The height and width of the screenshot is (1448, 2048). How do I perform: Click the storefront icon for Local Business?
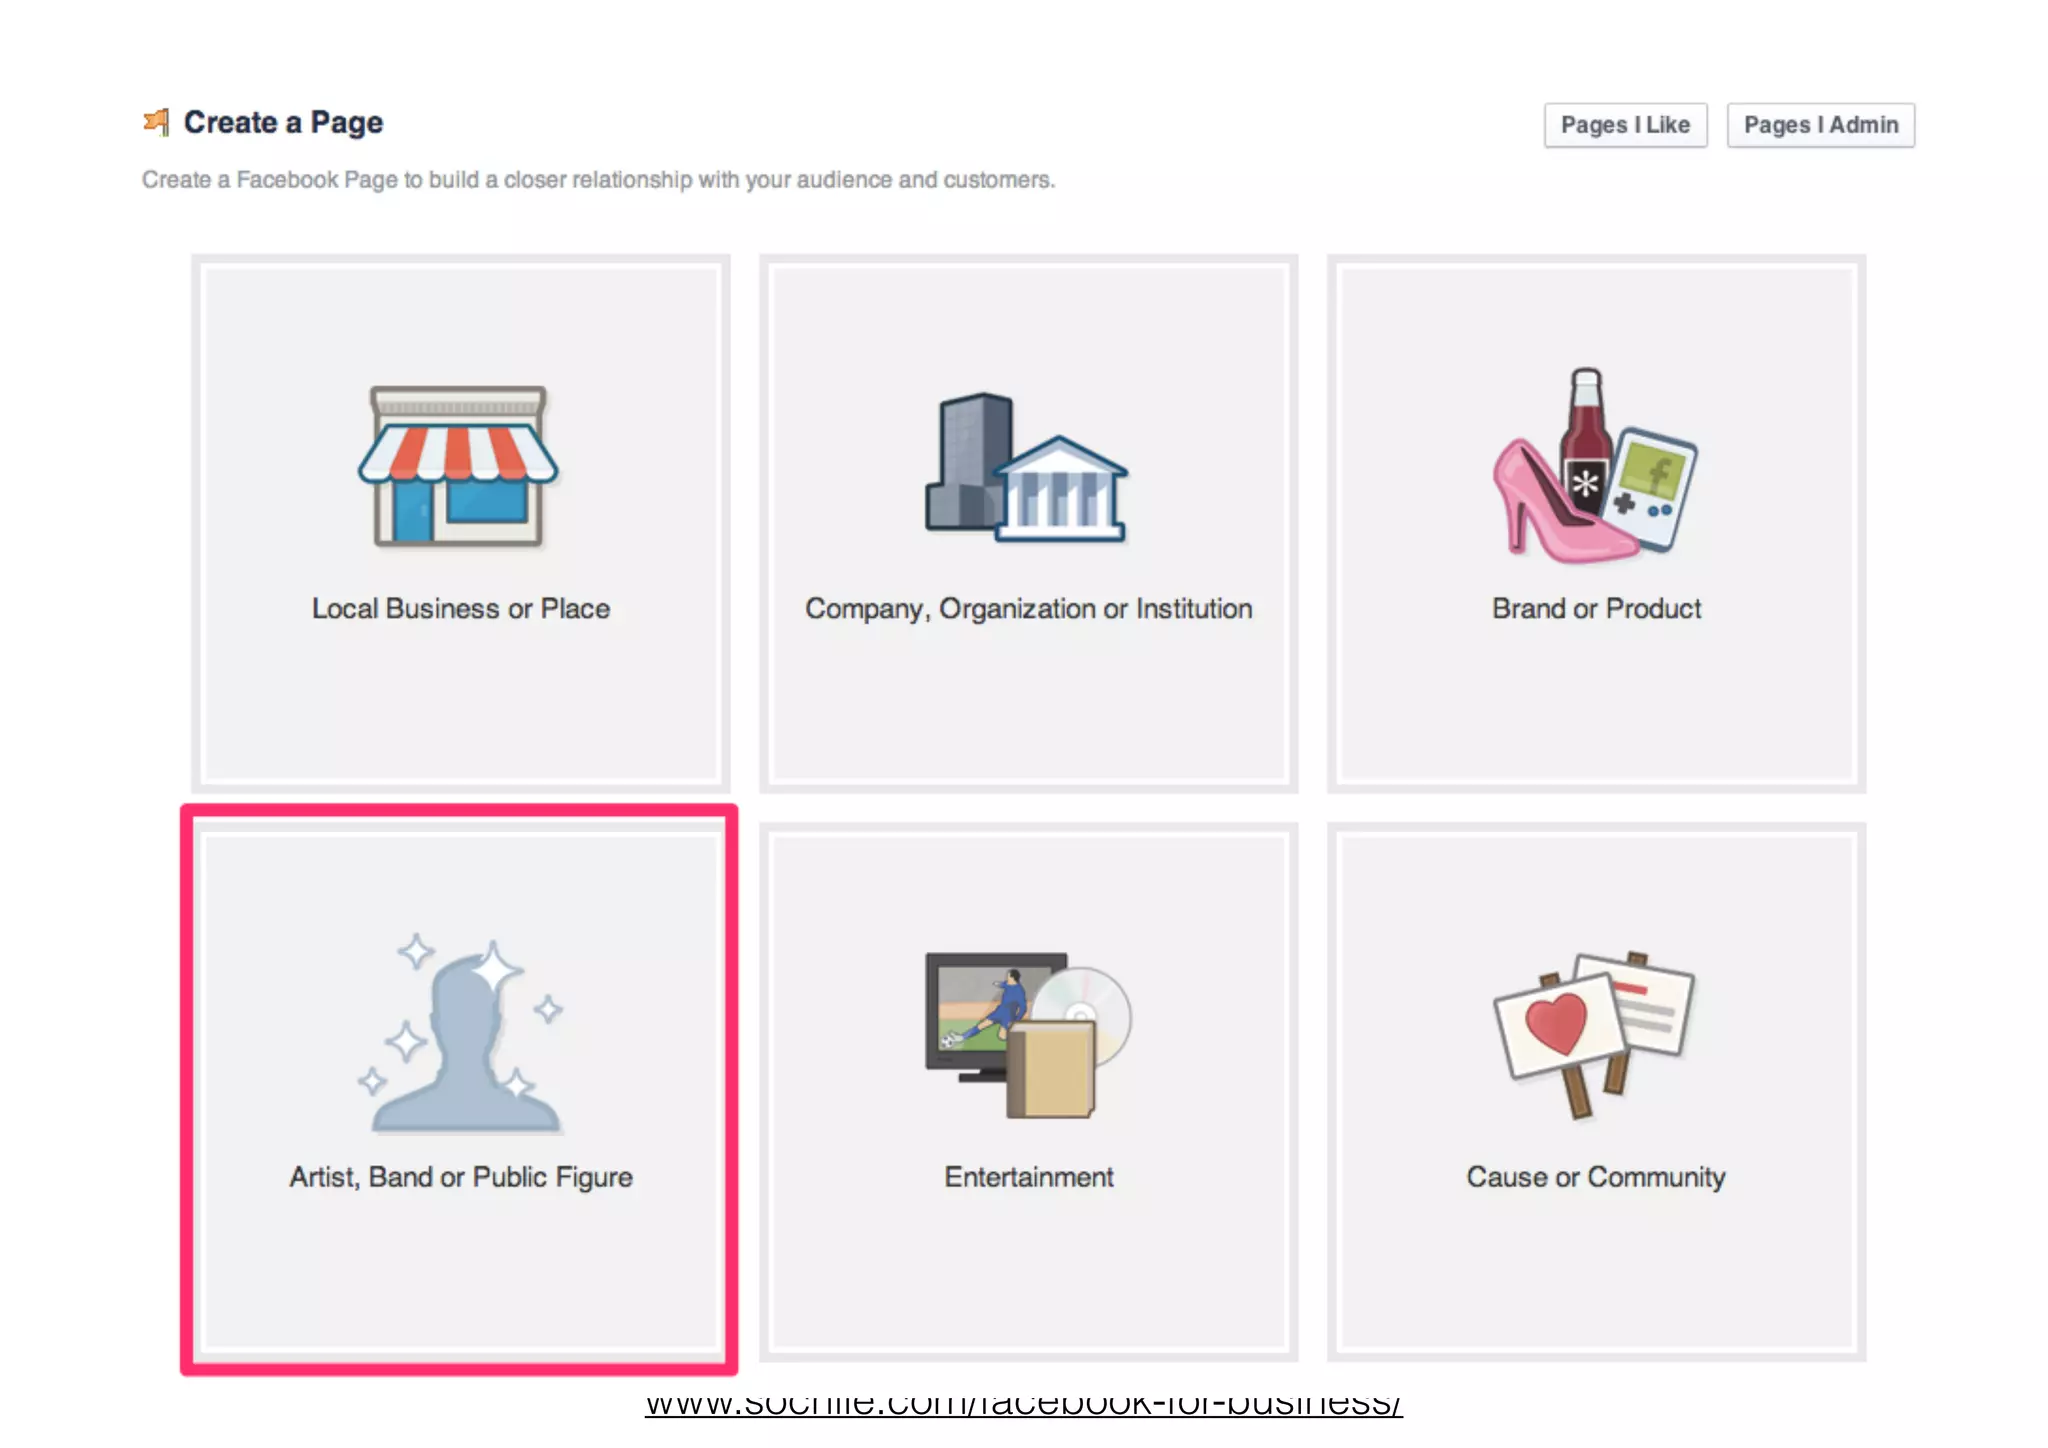tap(458, 467)
